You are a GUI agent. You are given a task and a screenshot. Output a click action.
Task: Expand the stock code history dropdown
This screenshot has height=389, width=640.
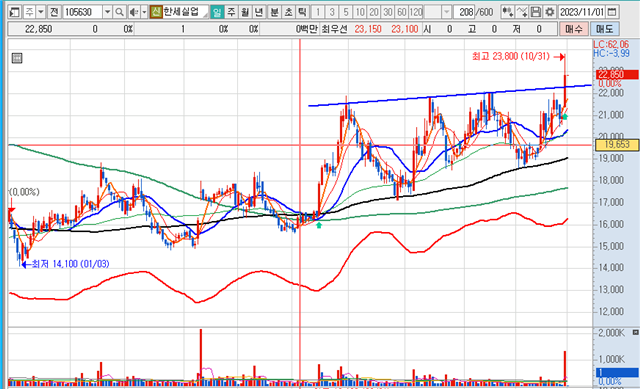[107, 12]
